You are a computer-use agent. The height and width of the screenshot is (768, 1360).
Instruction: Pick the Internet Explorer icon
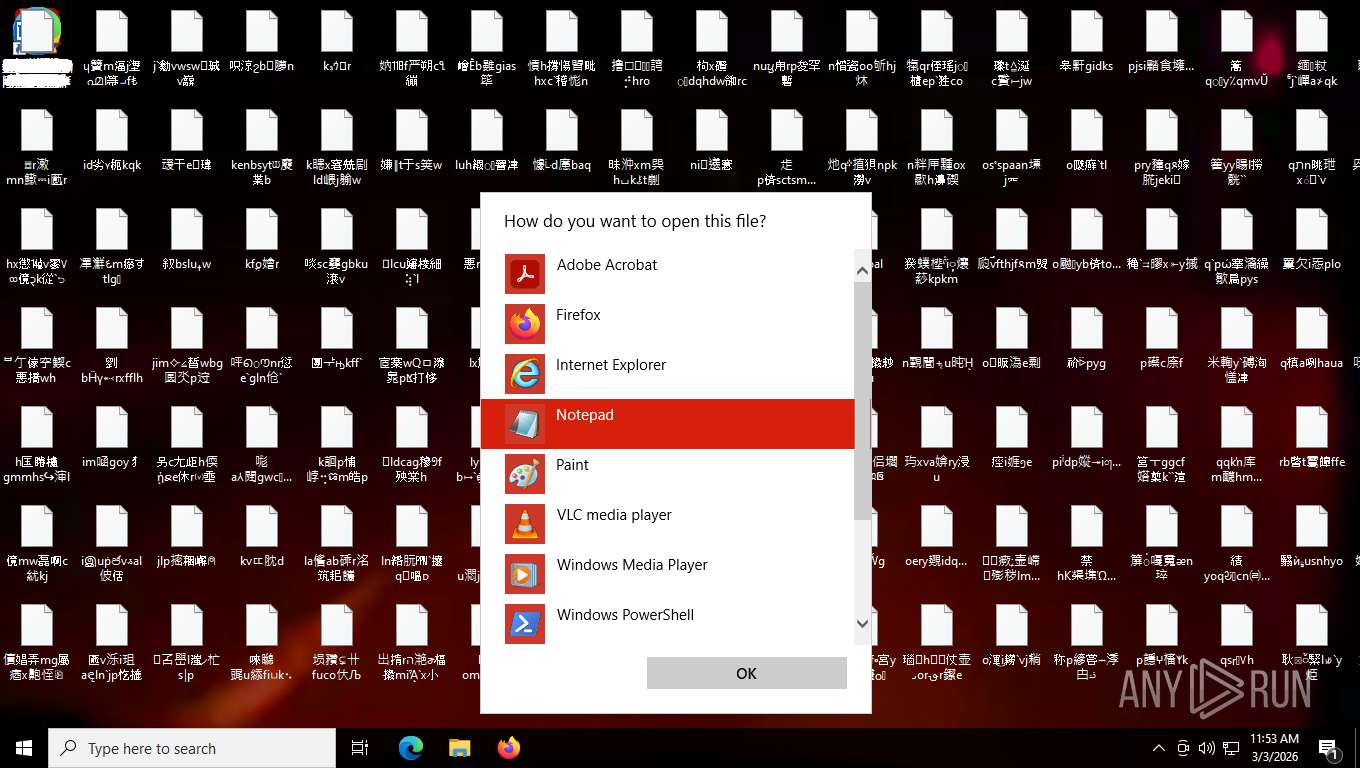[525, 373]
